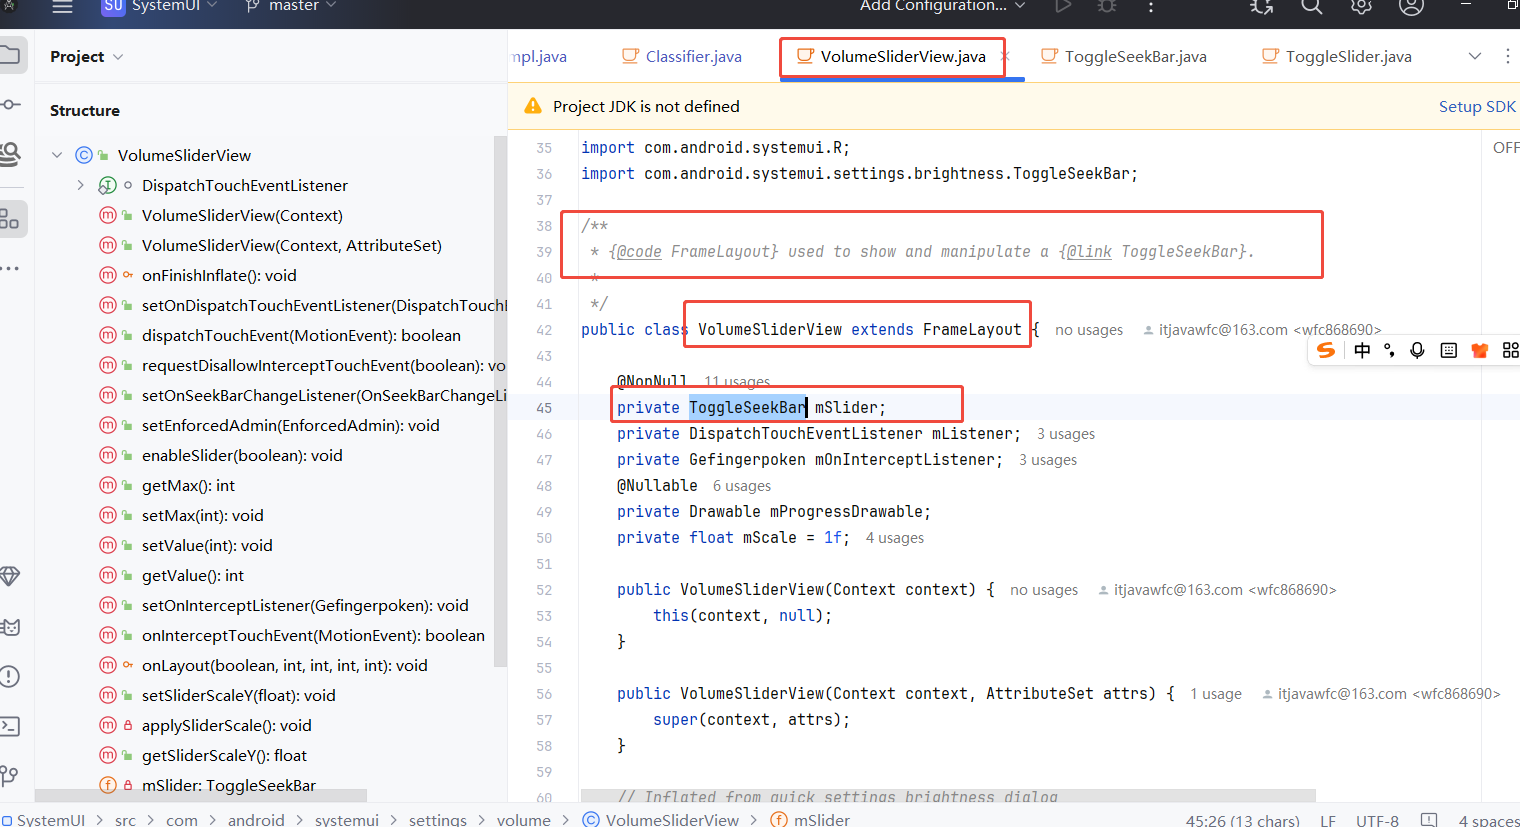Open the Commit tool window icon

[x=10, y=104]
